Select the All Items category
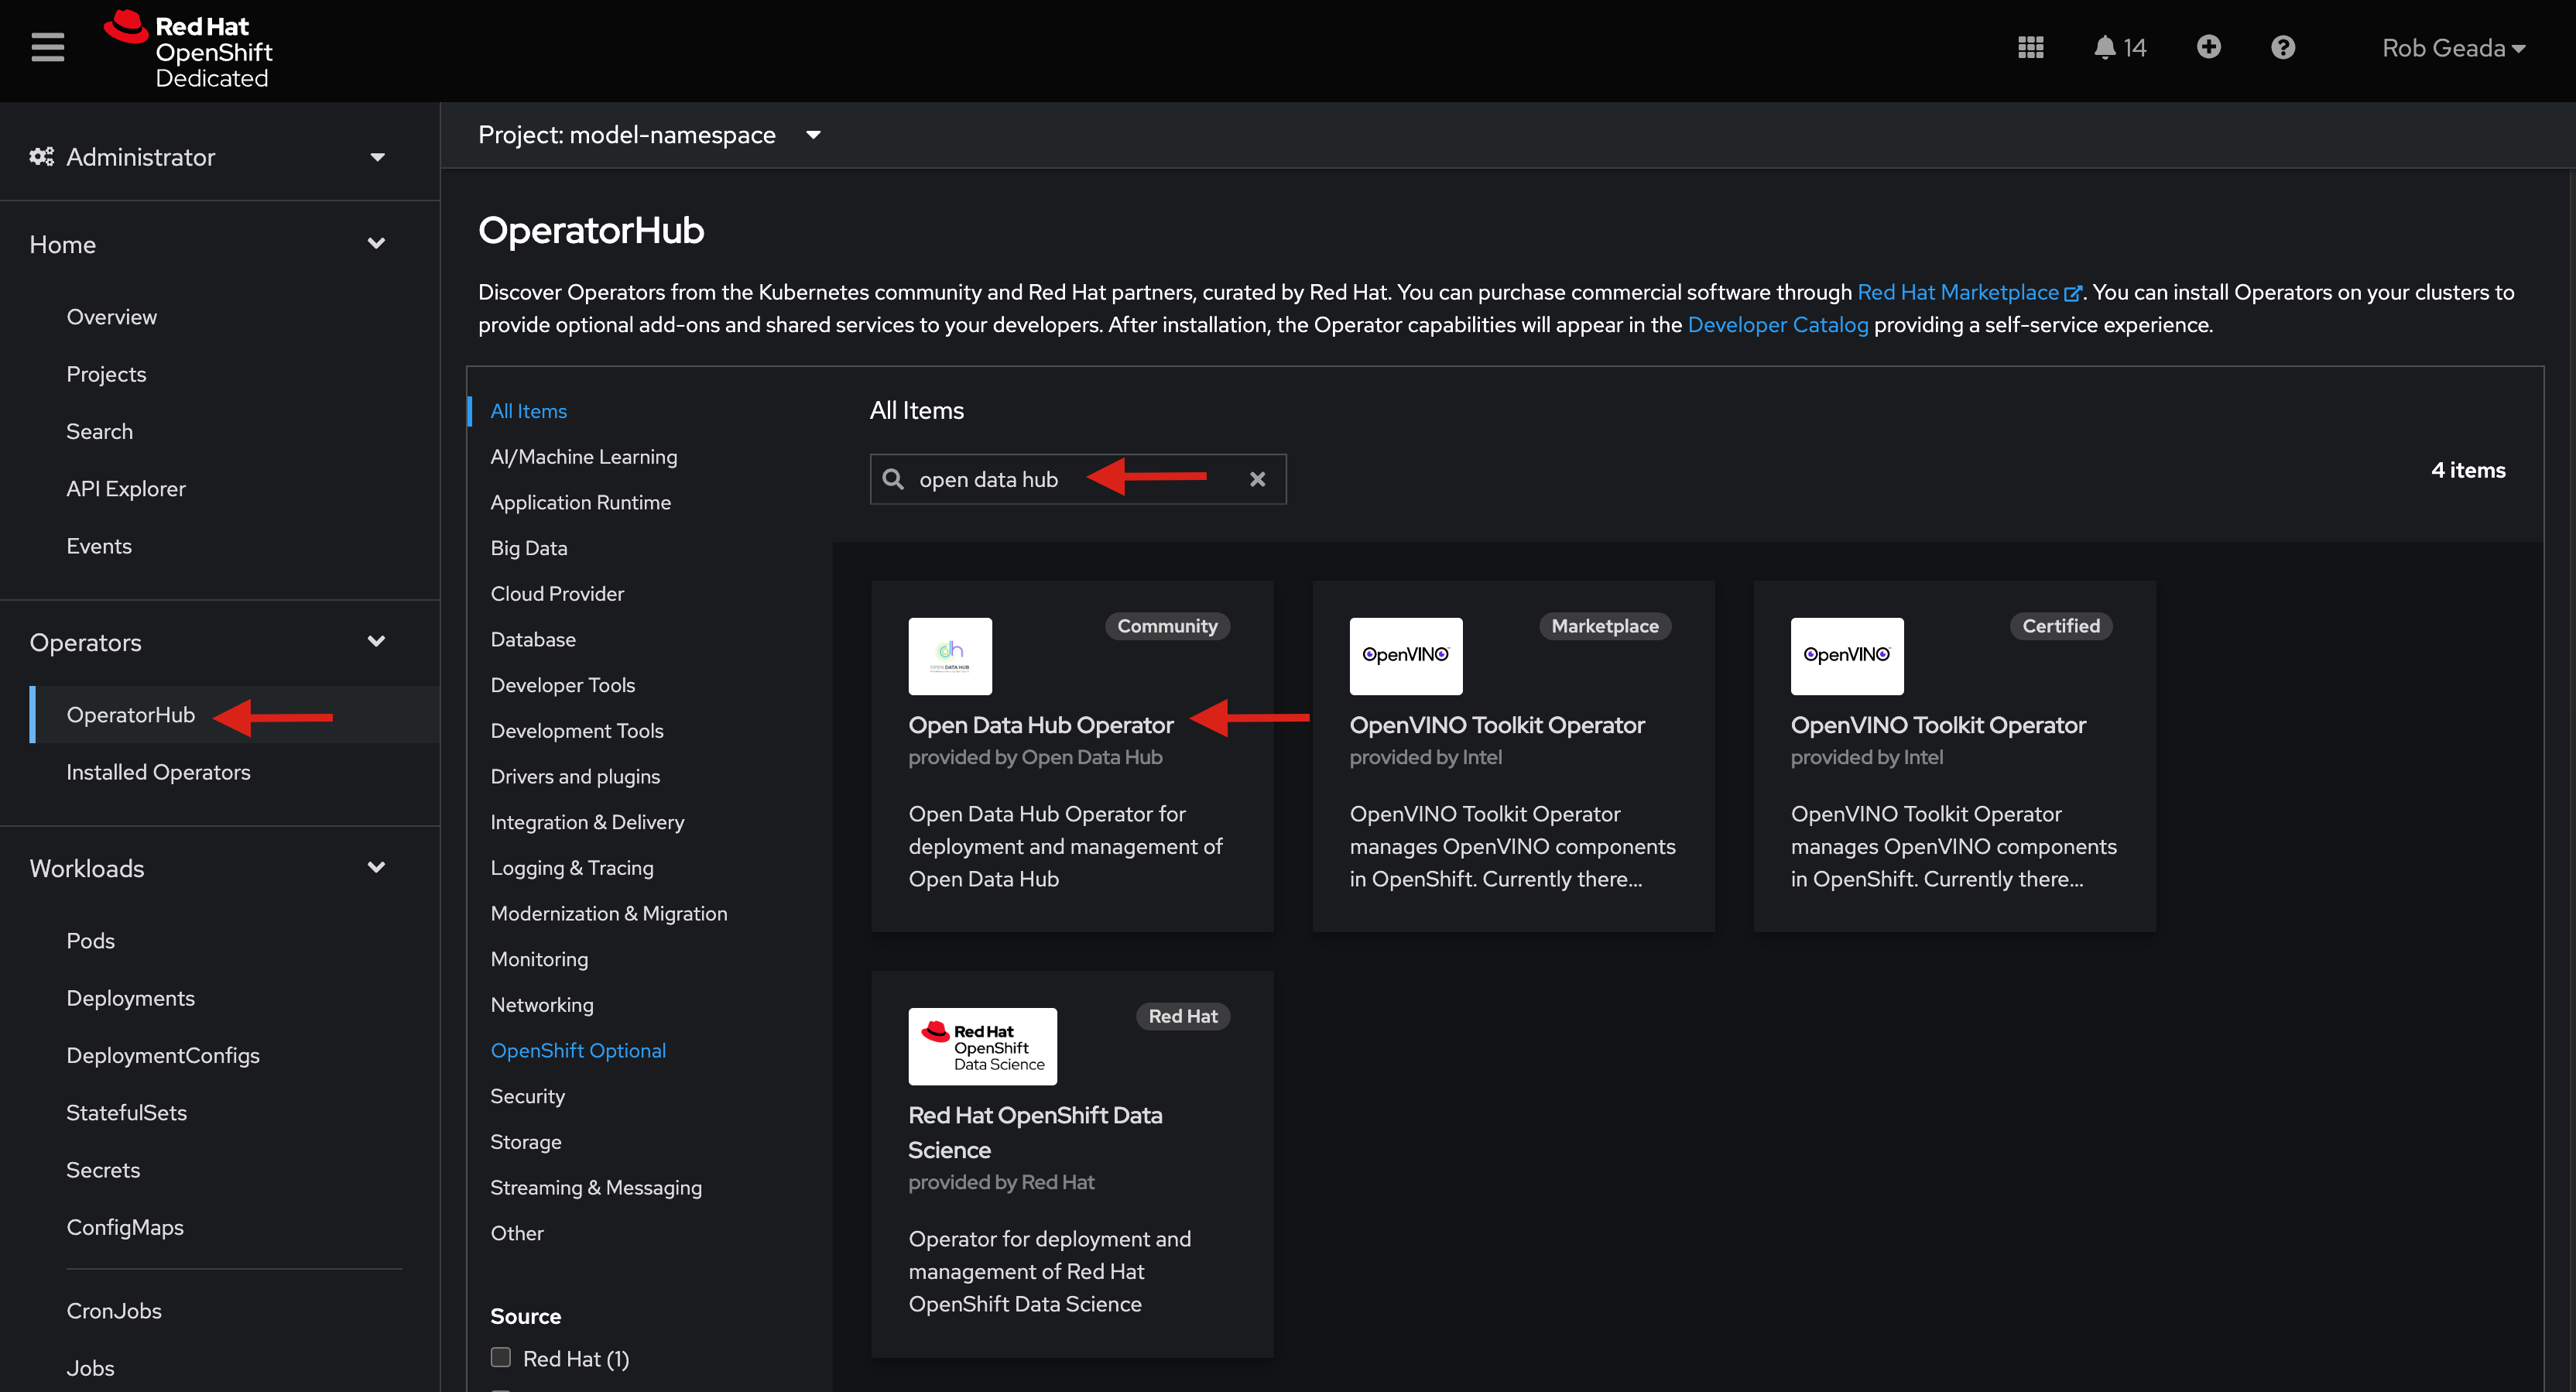This screenshot has height=1392, width=2576. click(528, 411)
